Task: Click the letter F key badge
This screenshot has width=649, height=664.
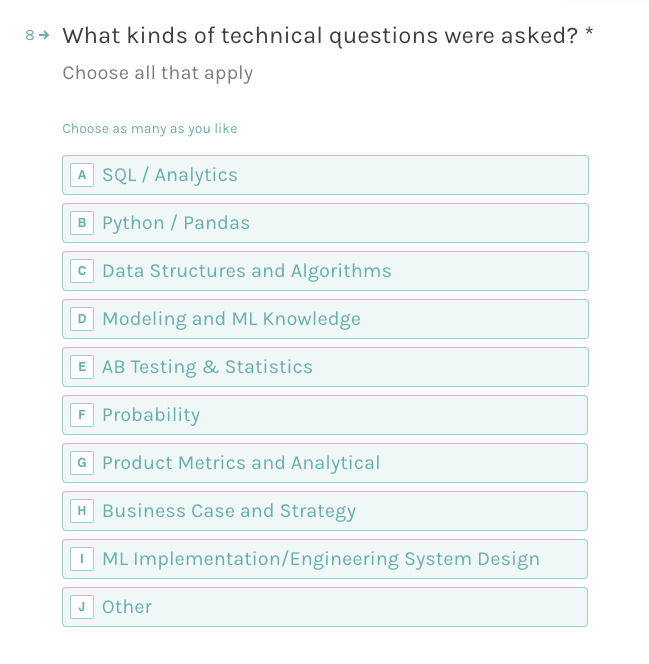Action: tap(82, 415)
